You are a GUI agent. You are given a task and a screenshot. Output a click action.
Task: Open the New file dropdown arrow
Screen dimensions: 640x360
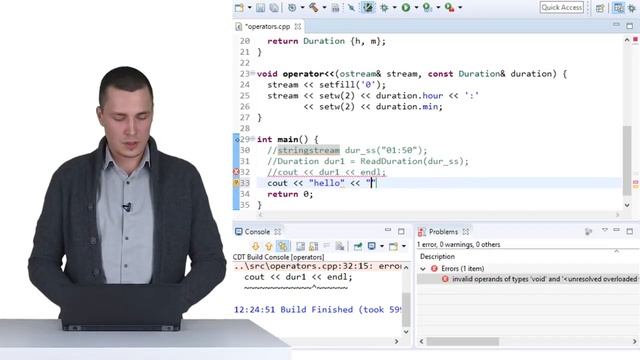(249, 7)
